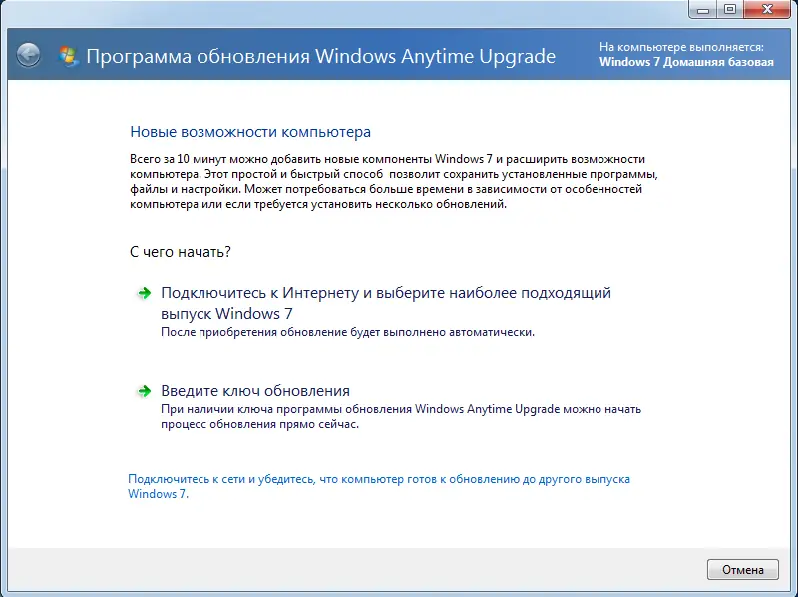This screenshot has height=597, width=798.
Task: Click the "На компьютере выполняется:" label
Action: coord(681,47)
